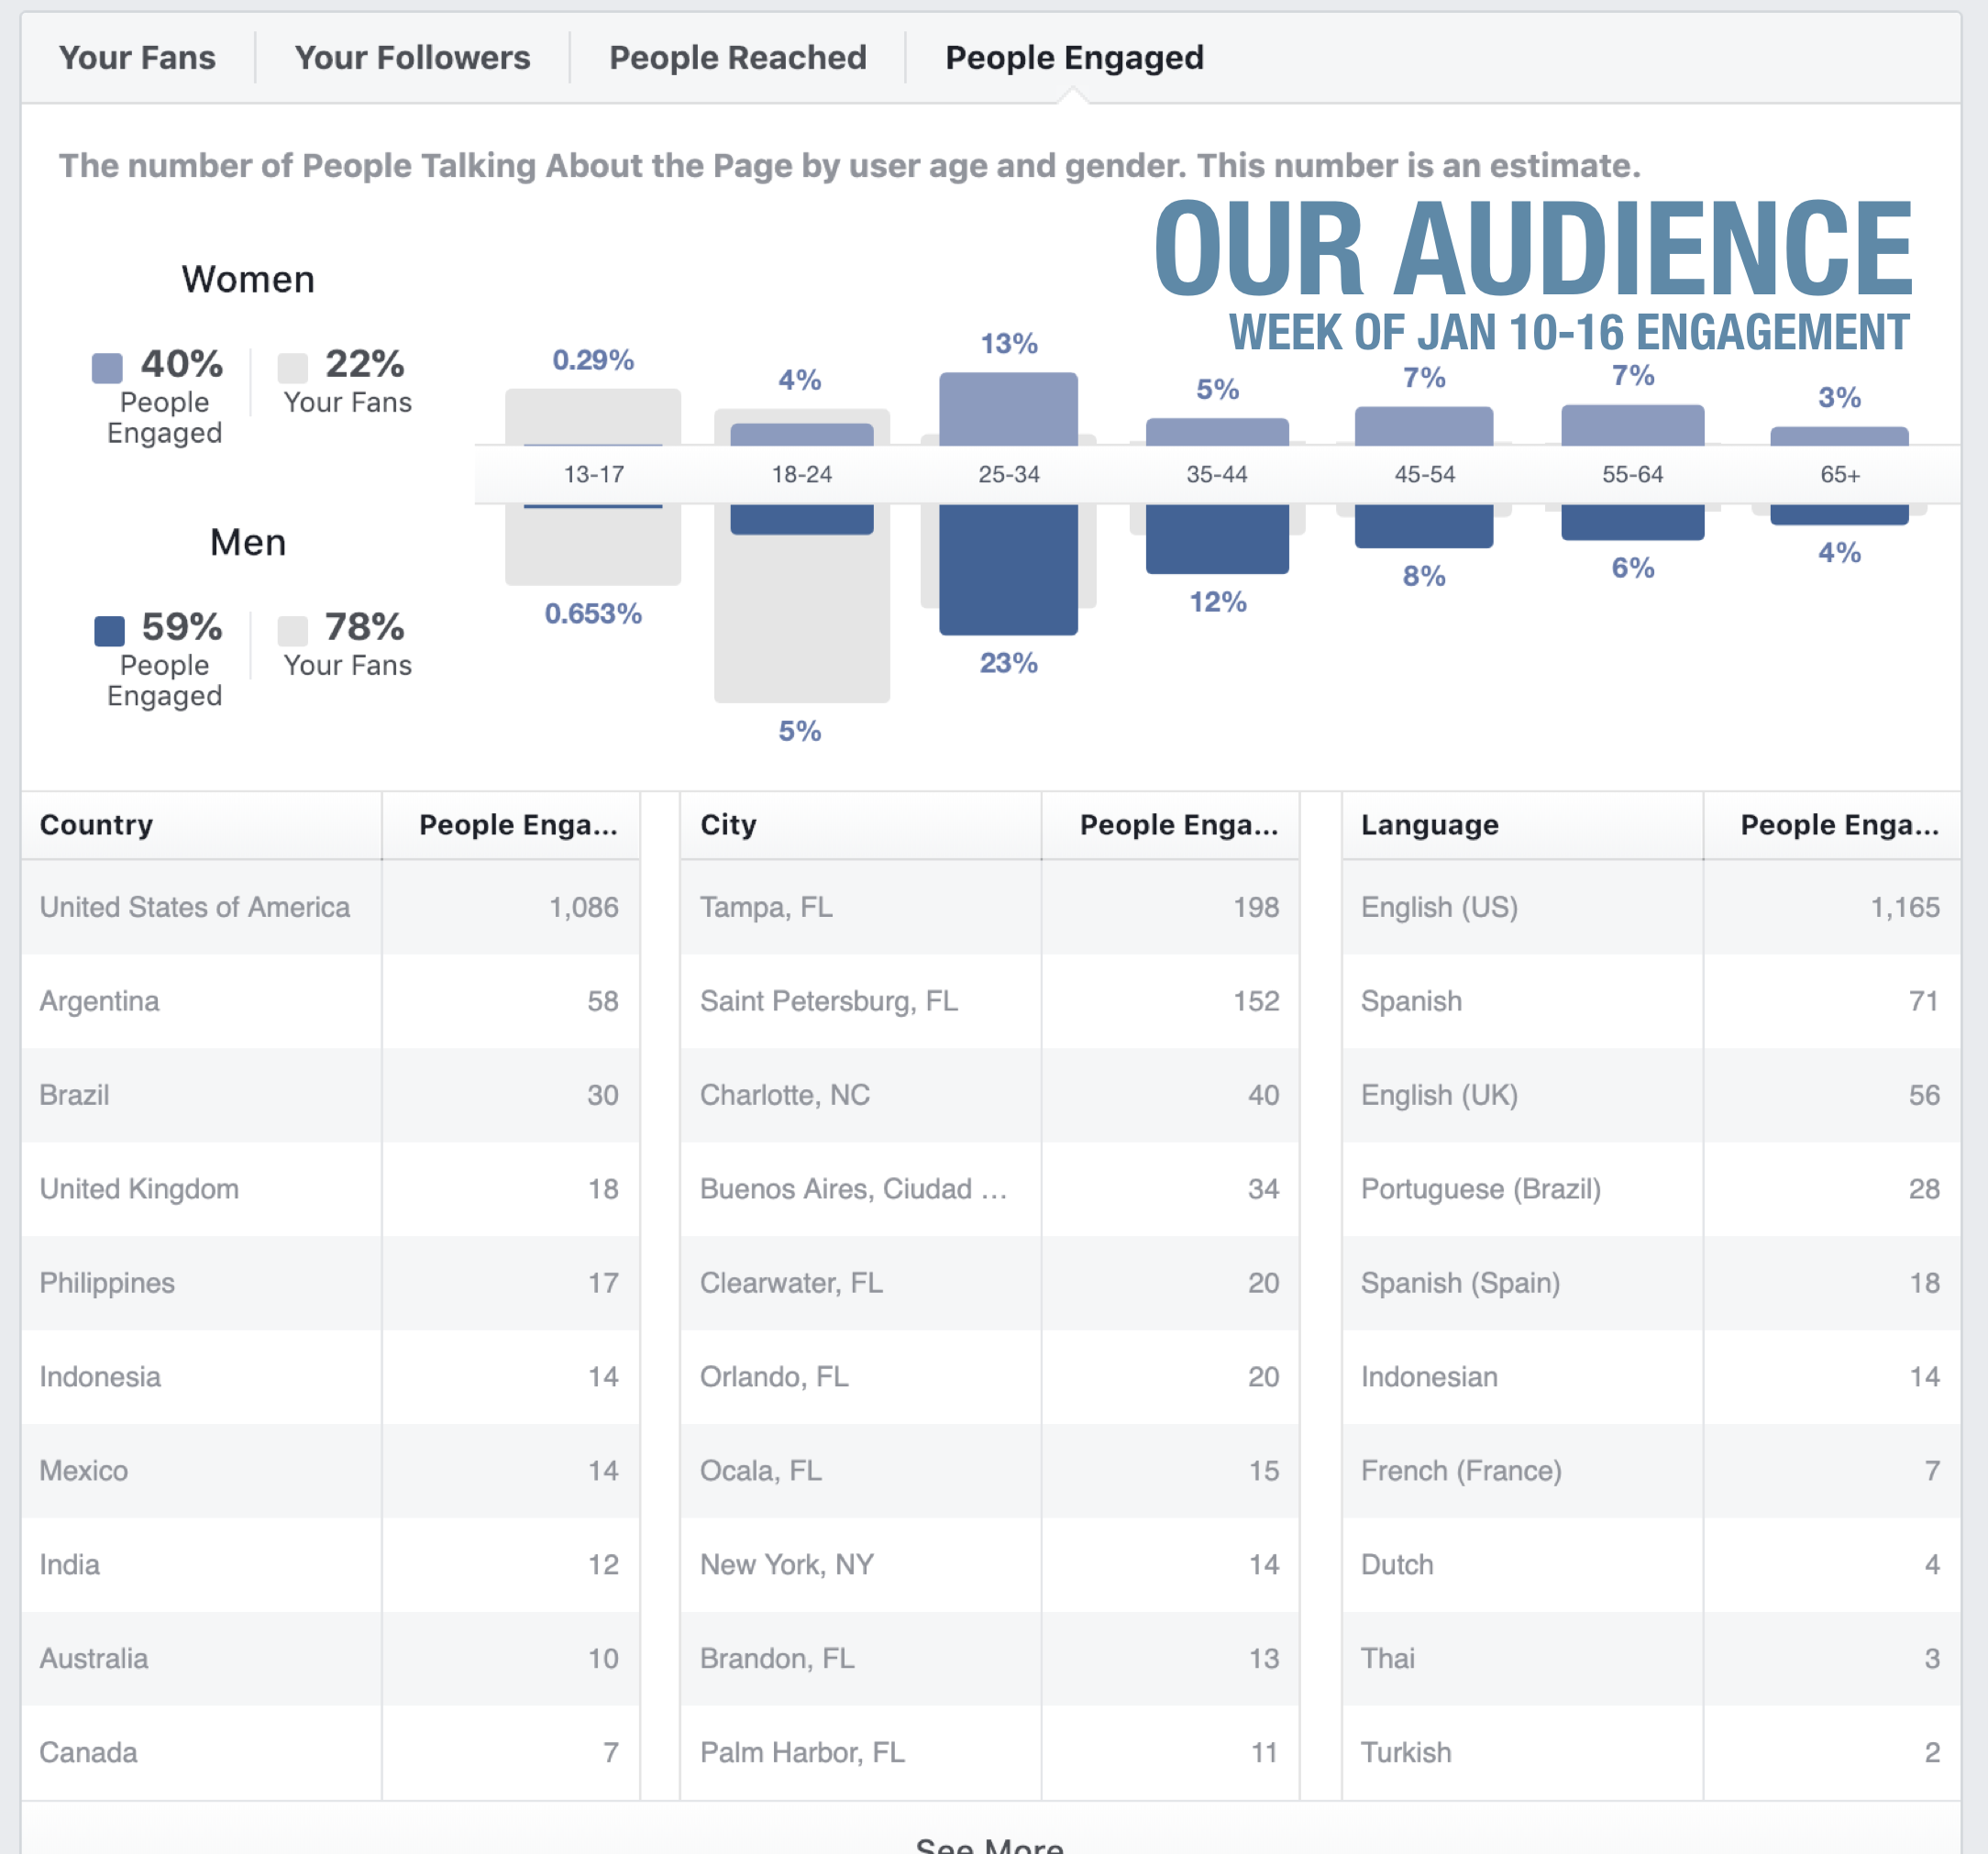Click the women 35-44 bar at 5%

click(x=1217, y=432)
